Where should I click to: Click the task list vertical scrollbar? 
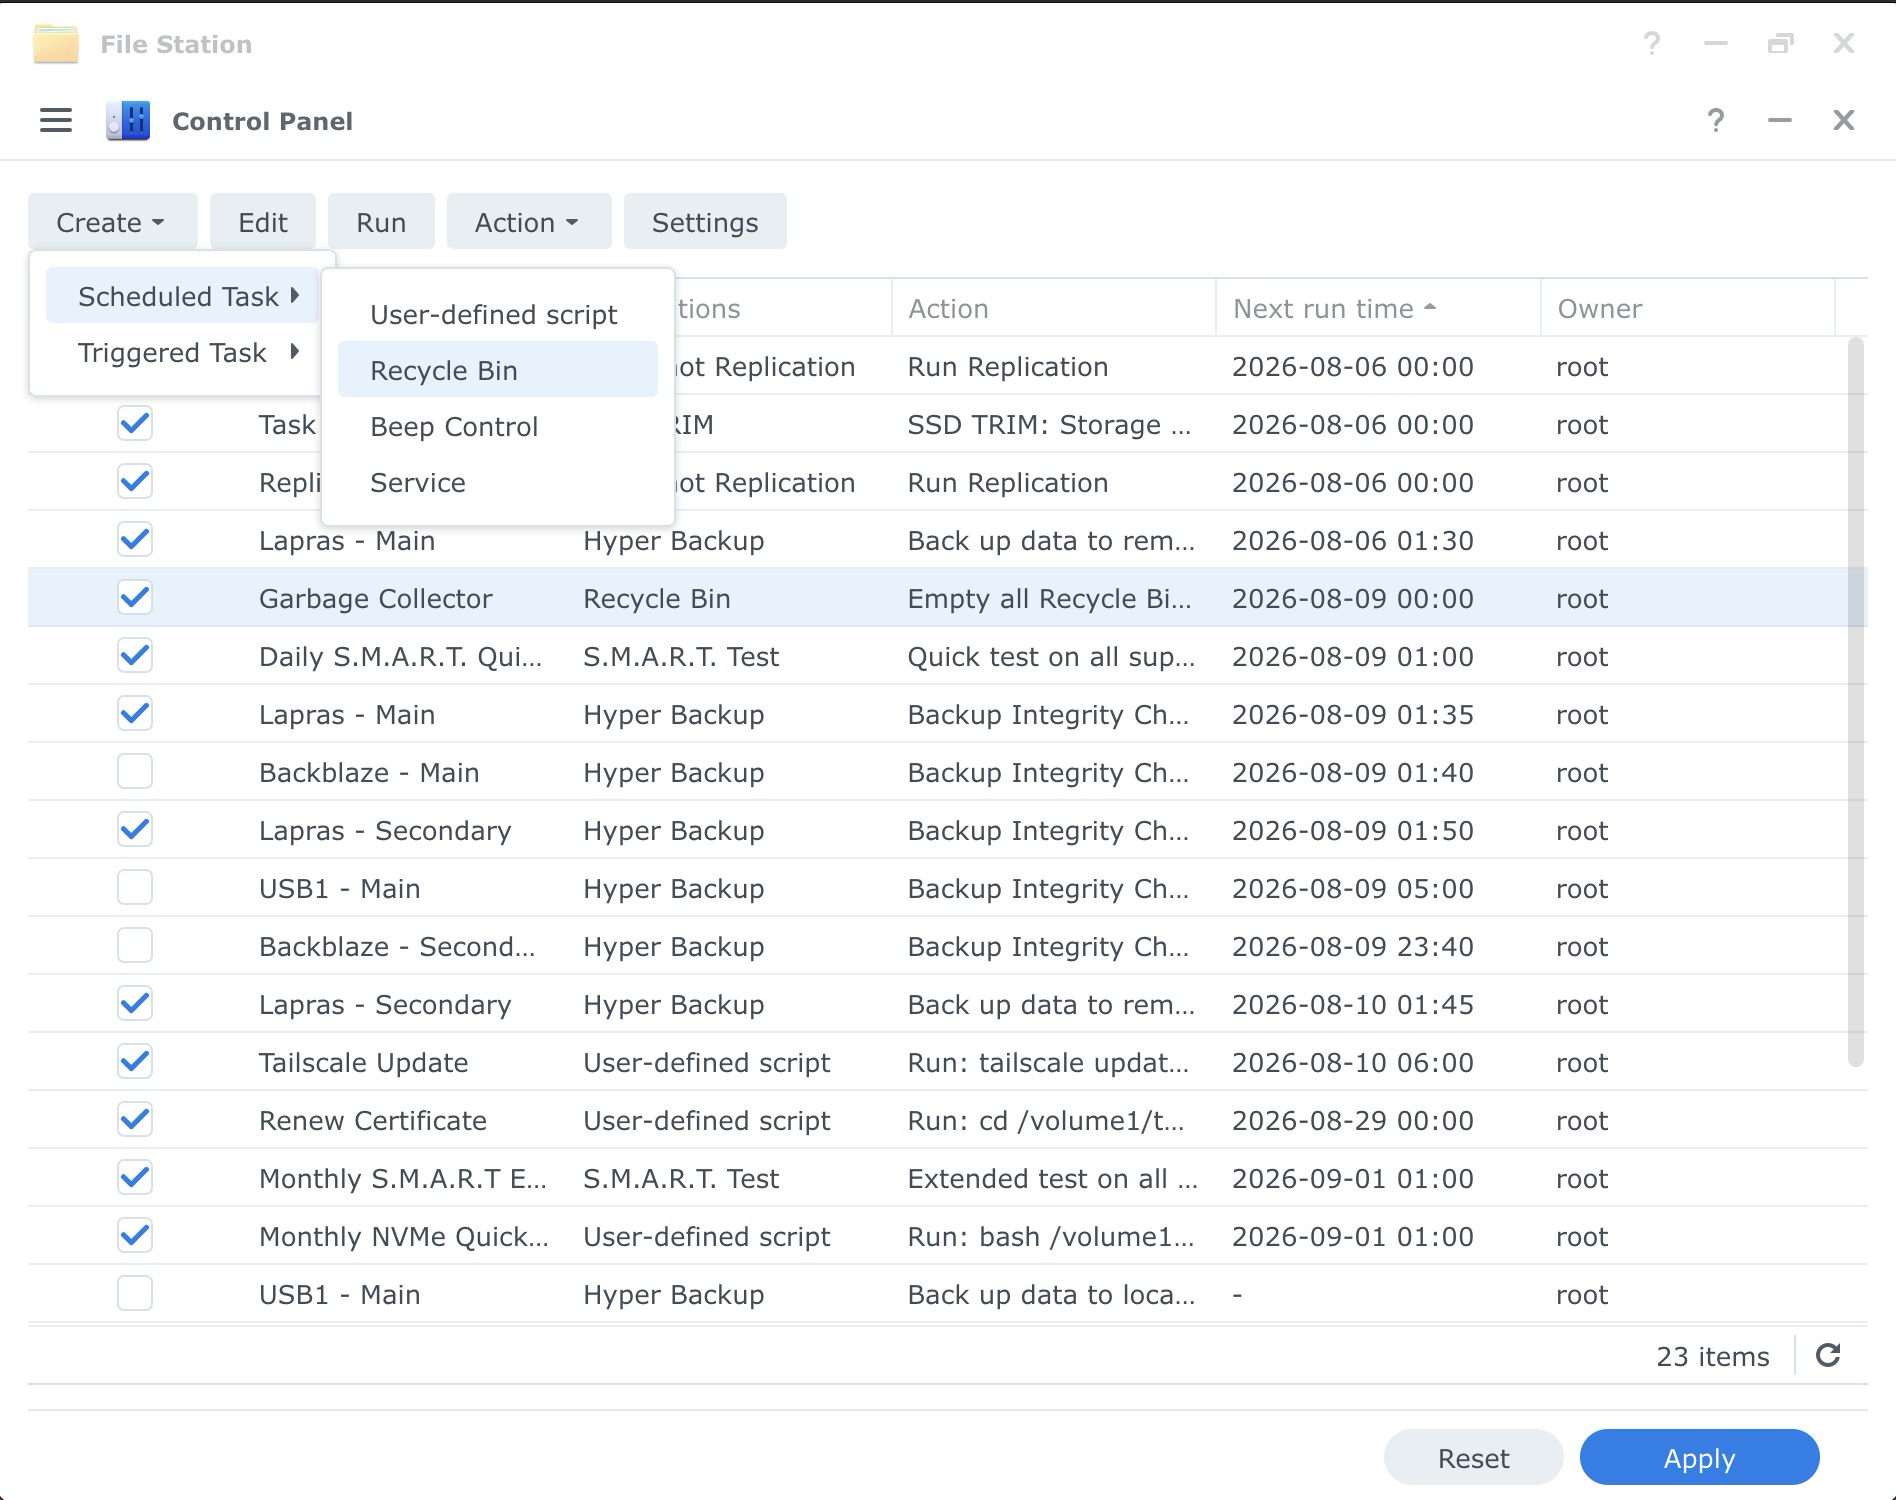1856,702
